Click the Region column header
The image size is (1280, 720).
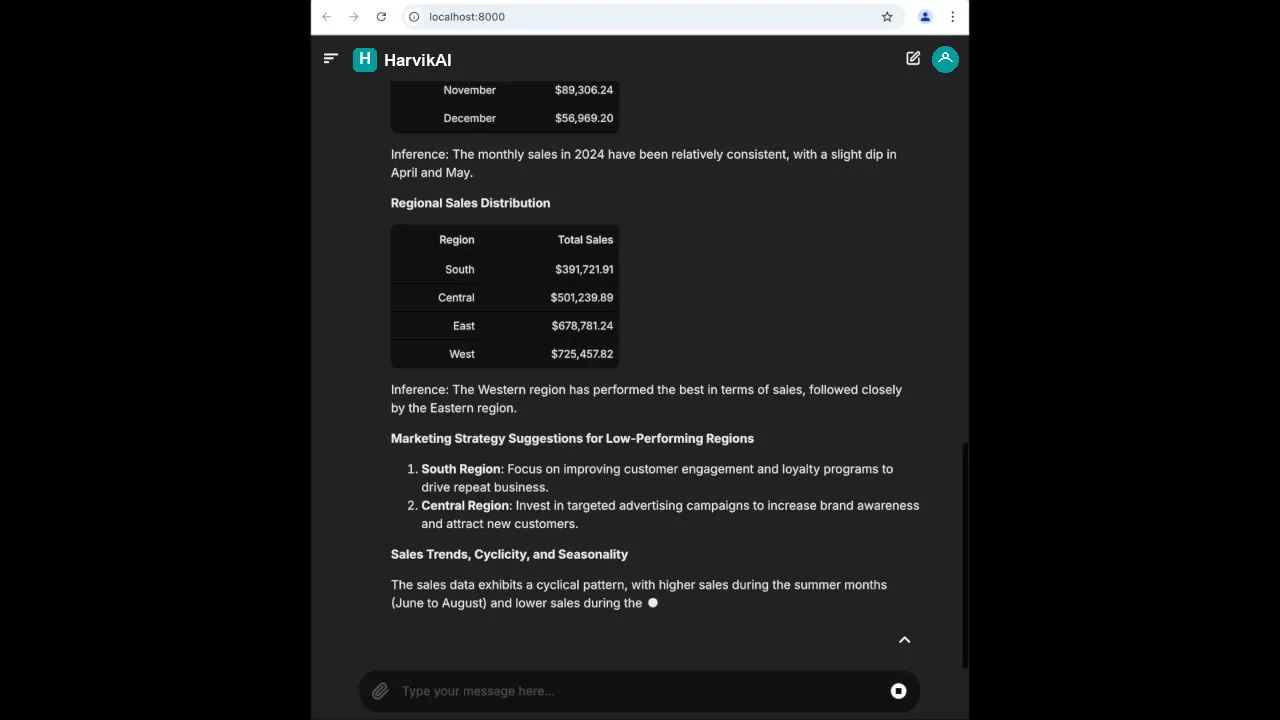click(x=456, y=240)
